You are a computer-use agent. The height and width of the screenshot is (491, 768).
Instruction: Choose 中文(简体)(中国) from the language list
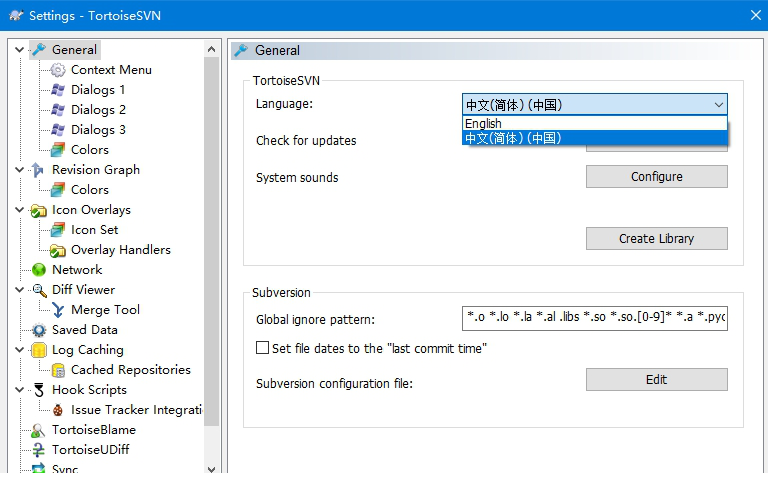(x=595, y=138)
